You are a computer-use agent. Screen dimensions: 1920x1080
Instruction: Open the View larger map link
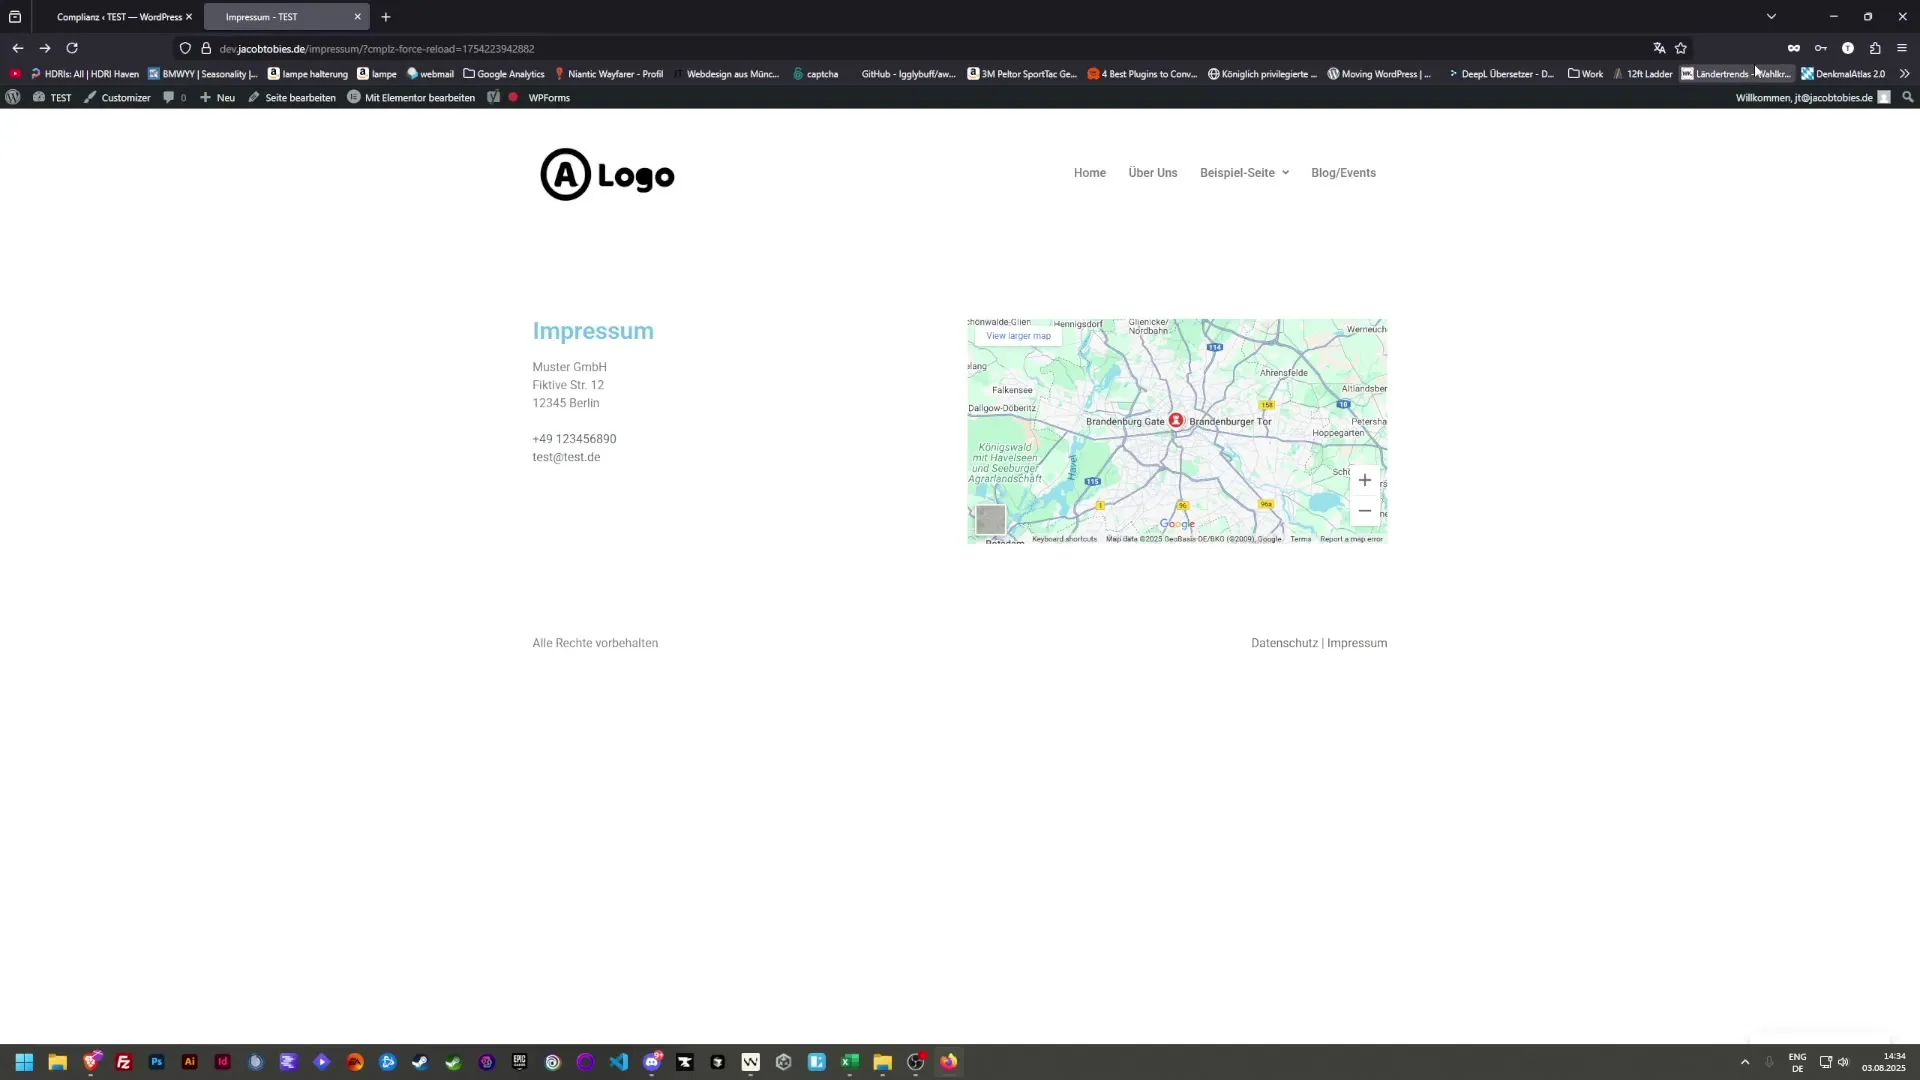coord(1016,335)
